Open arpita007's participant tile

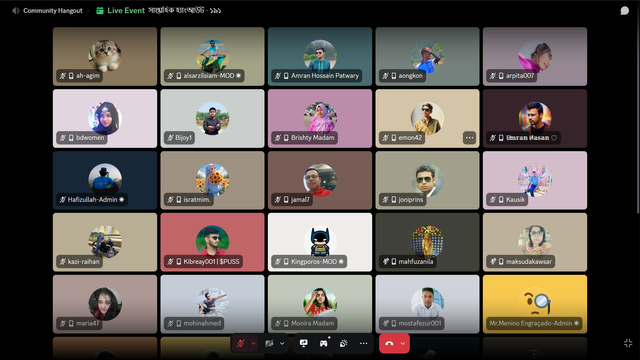(x=535, y=56)
